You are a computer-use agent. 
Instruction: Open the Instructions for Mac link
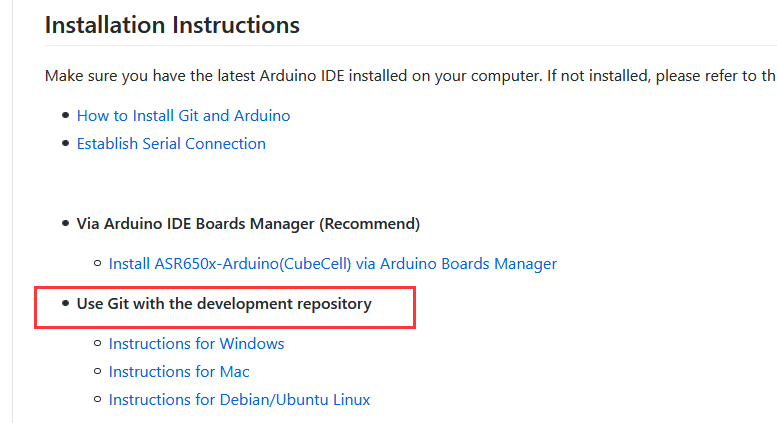pyautogui.click(x=179, y=371)
